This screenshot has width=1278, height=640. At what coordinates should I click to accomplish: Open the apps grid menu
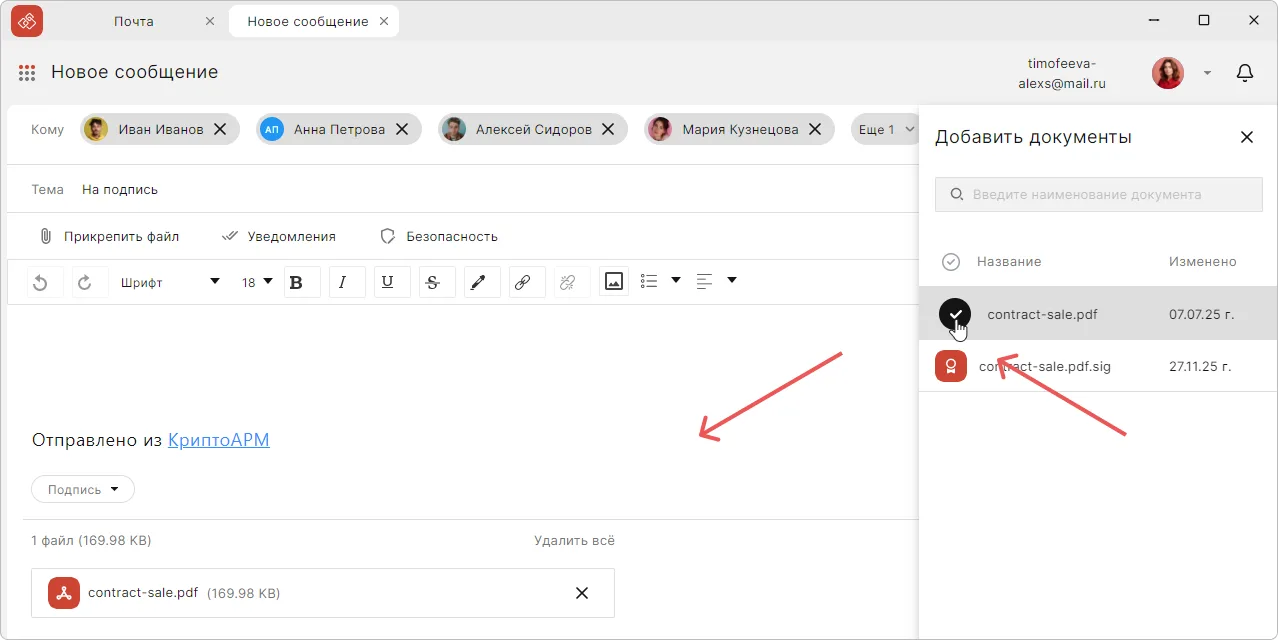(27, 73)
